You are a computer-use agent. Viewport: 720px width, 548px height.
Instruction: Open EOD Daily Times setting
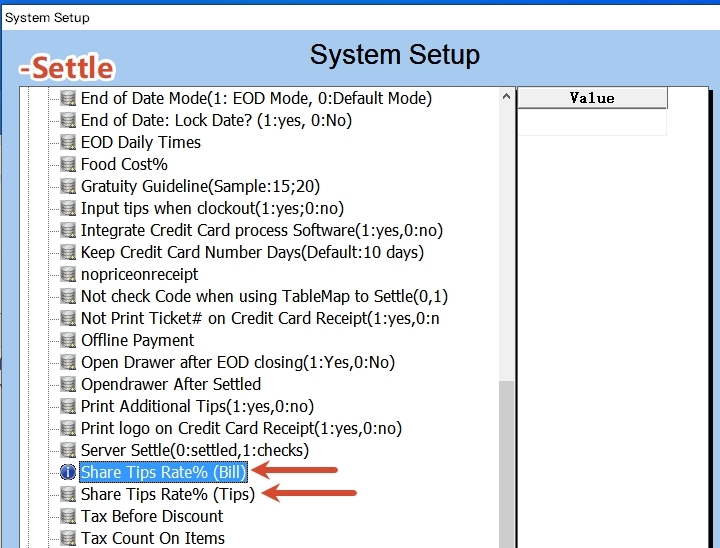click(141, 142)
